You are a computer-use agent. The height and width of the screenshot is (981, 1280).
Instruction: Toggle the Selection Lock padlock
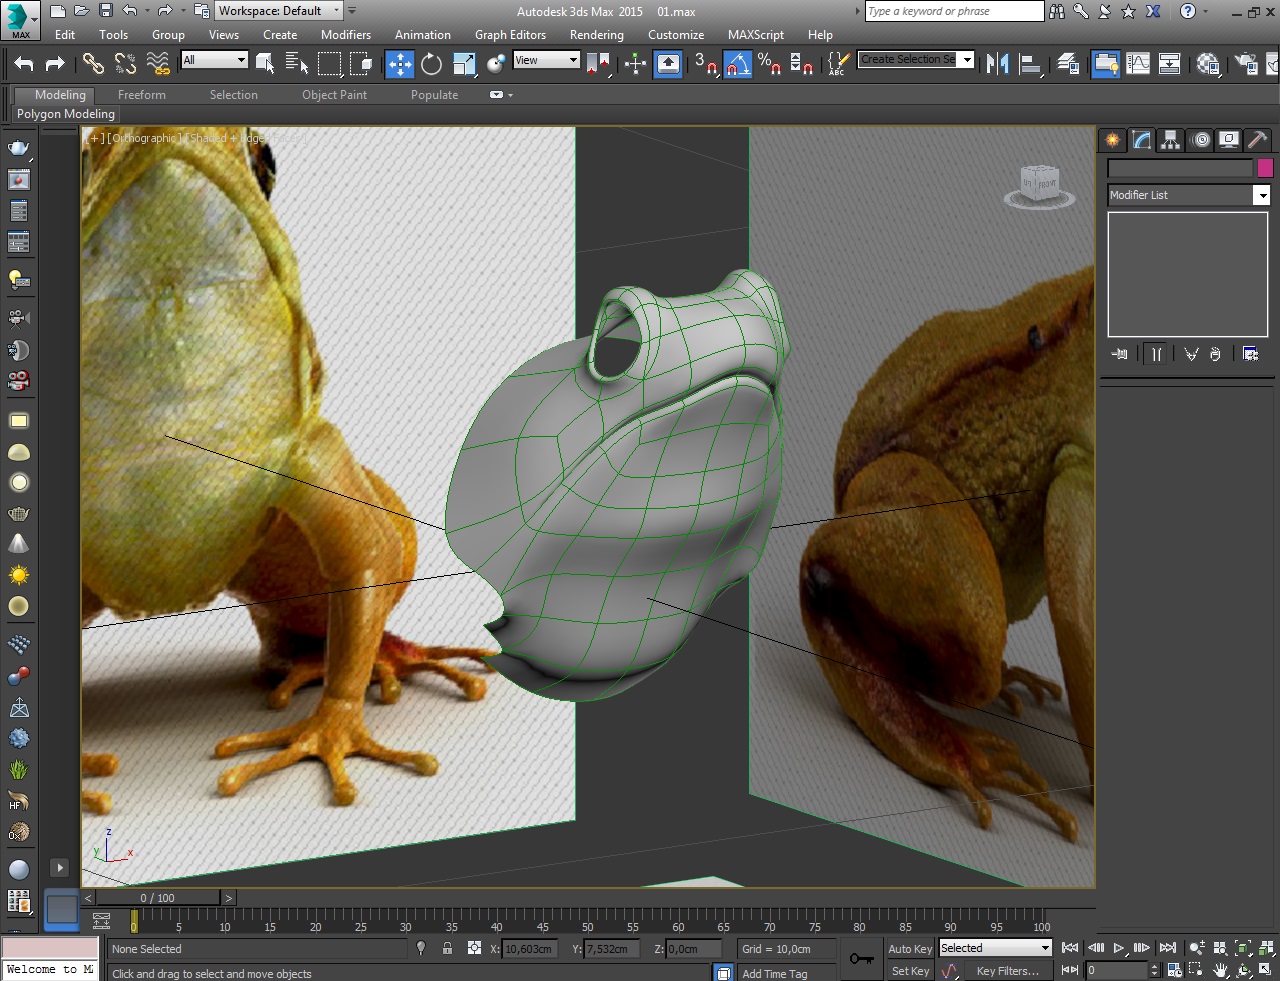(447, 948)
